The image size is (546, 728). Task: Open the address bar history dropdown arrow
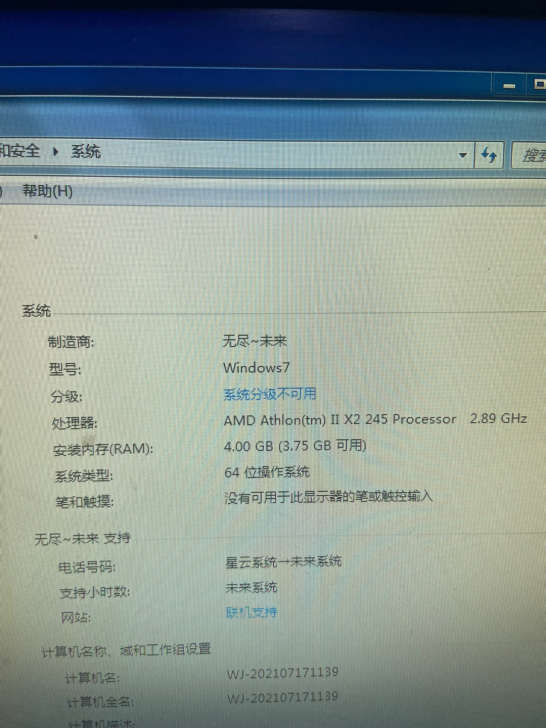click(x=462, y=155)
